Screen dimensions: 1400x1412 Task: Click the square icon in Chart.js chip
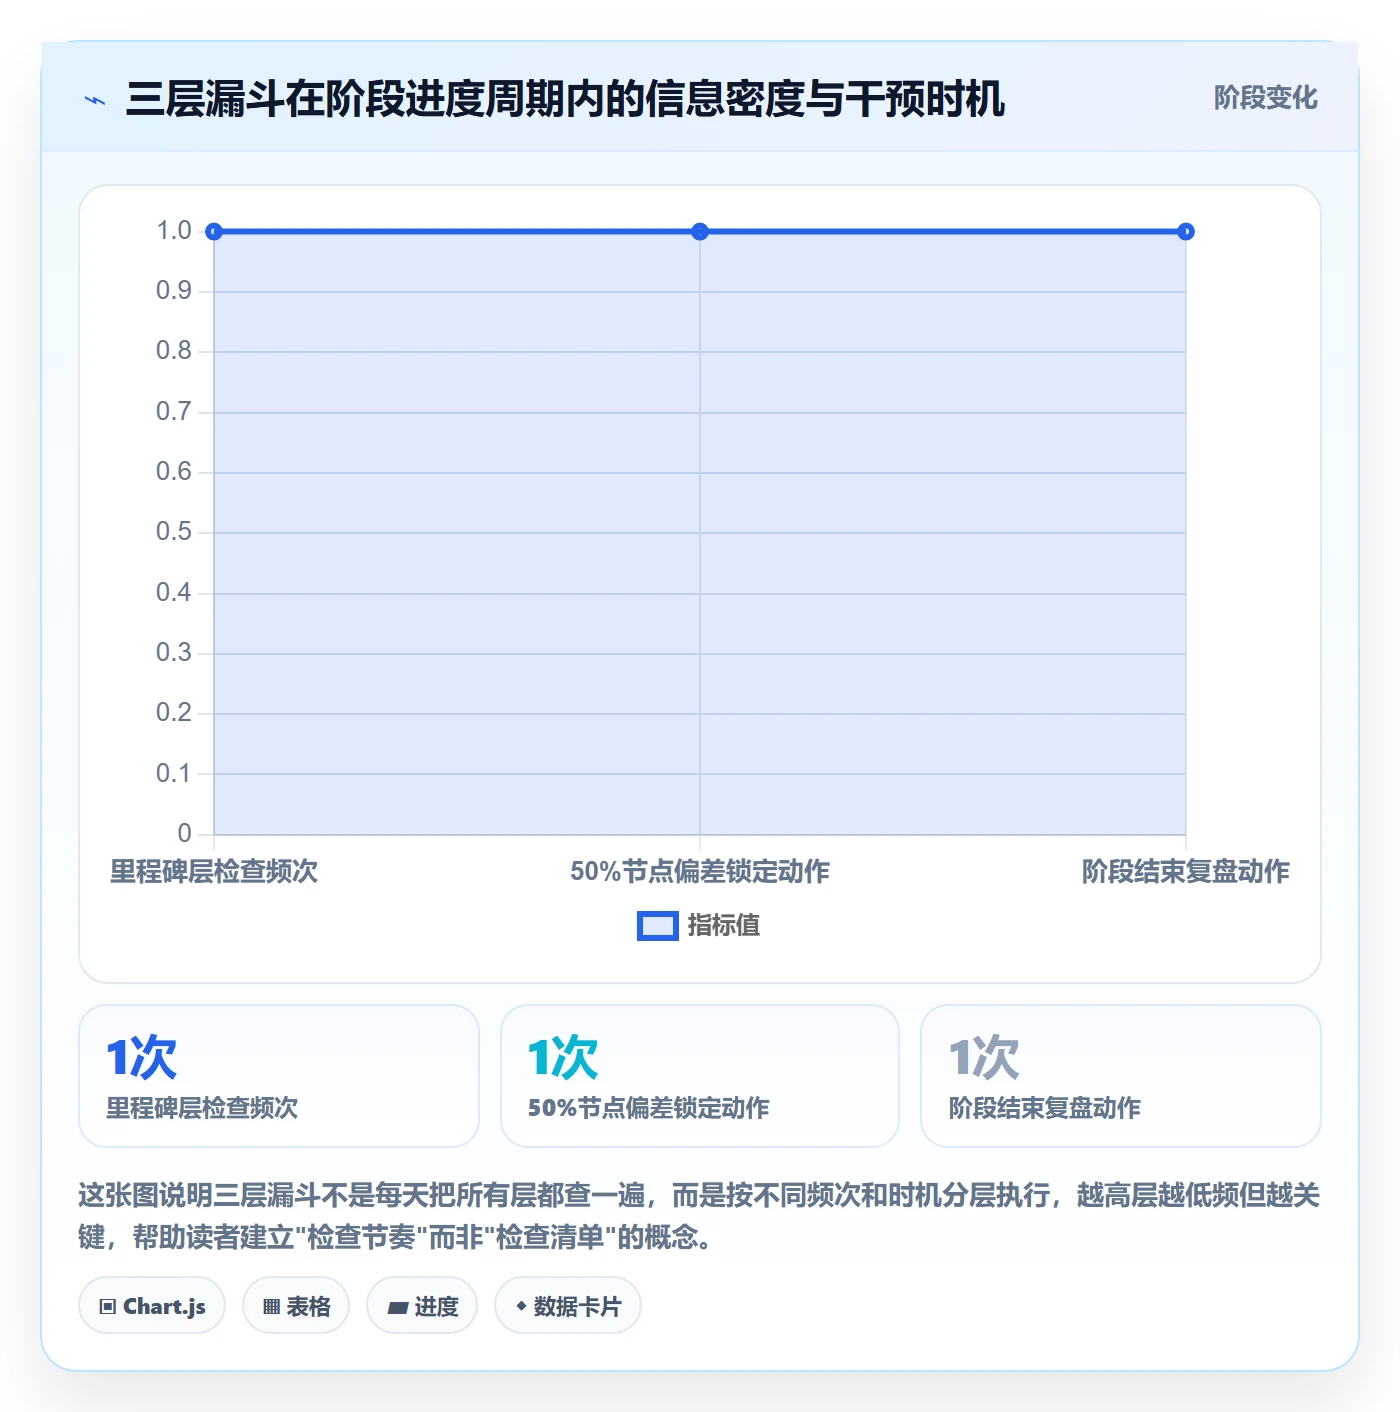click(108, 1307)
